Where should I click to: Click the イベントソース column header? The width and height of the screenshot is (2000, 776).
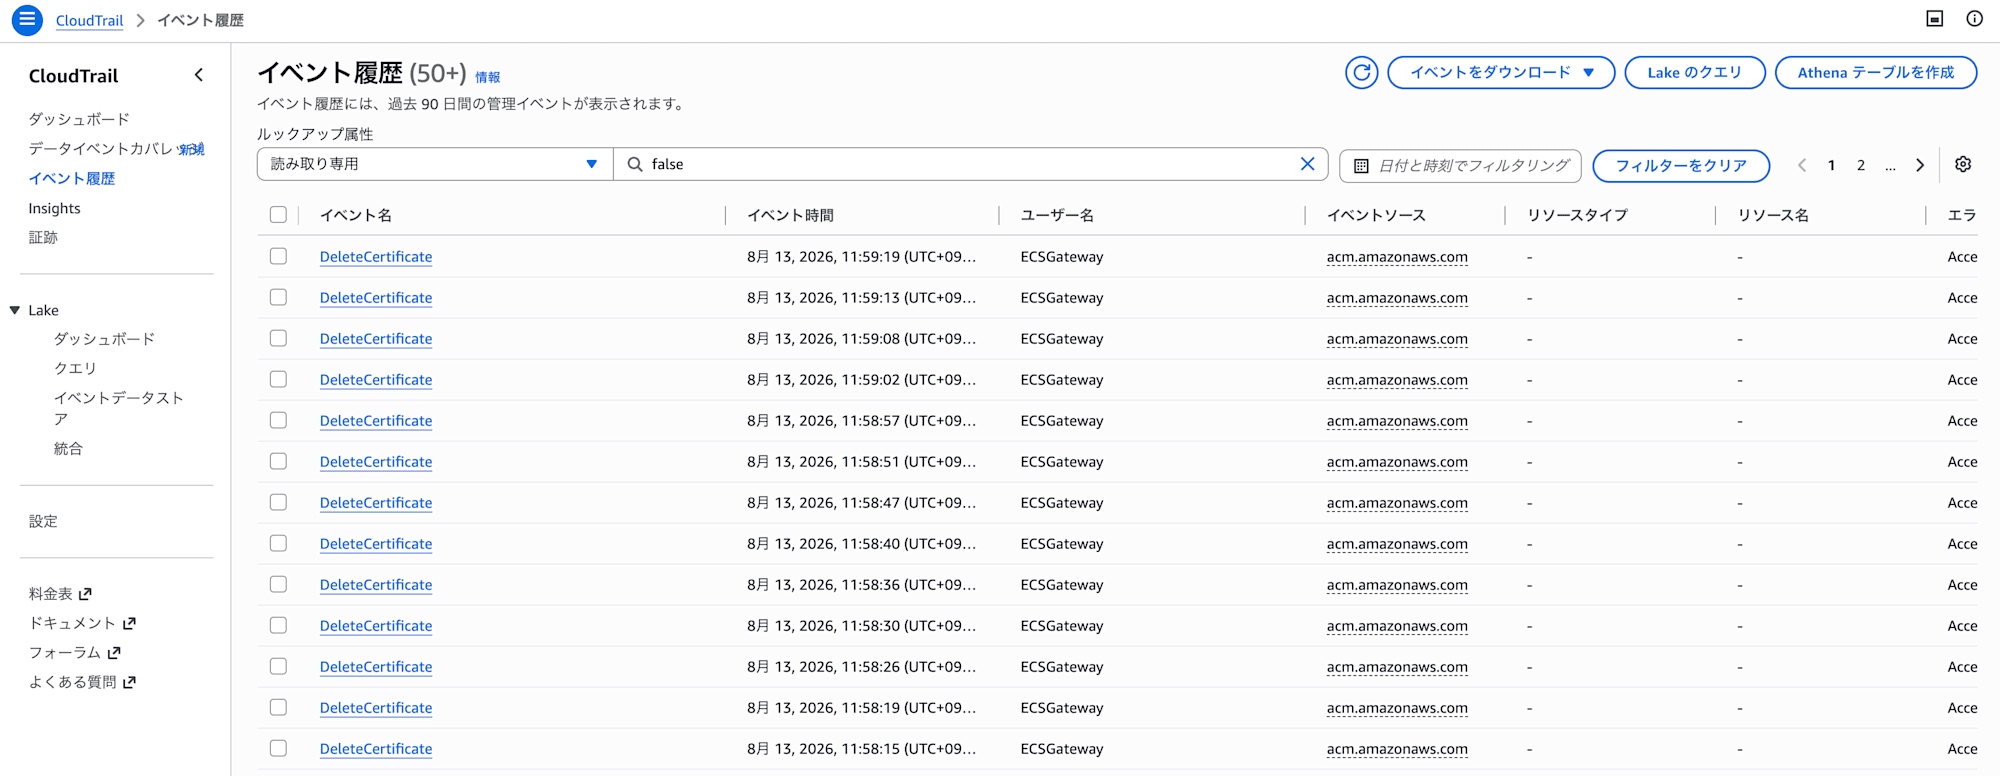pos(1376,215)
